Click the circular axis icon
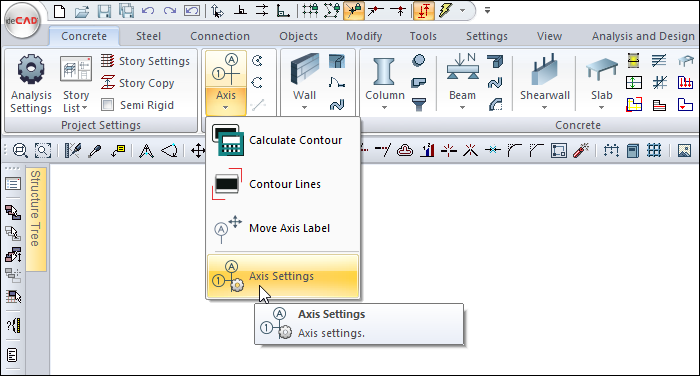 (x=257, y=60)
